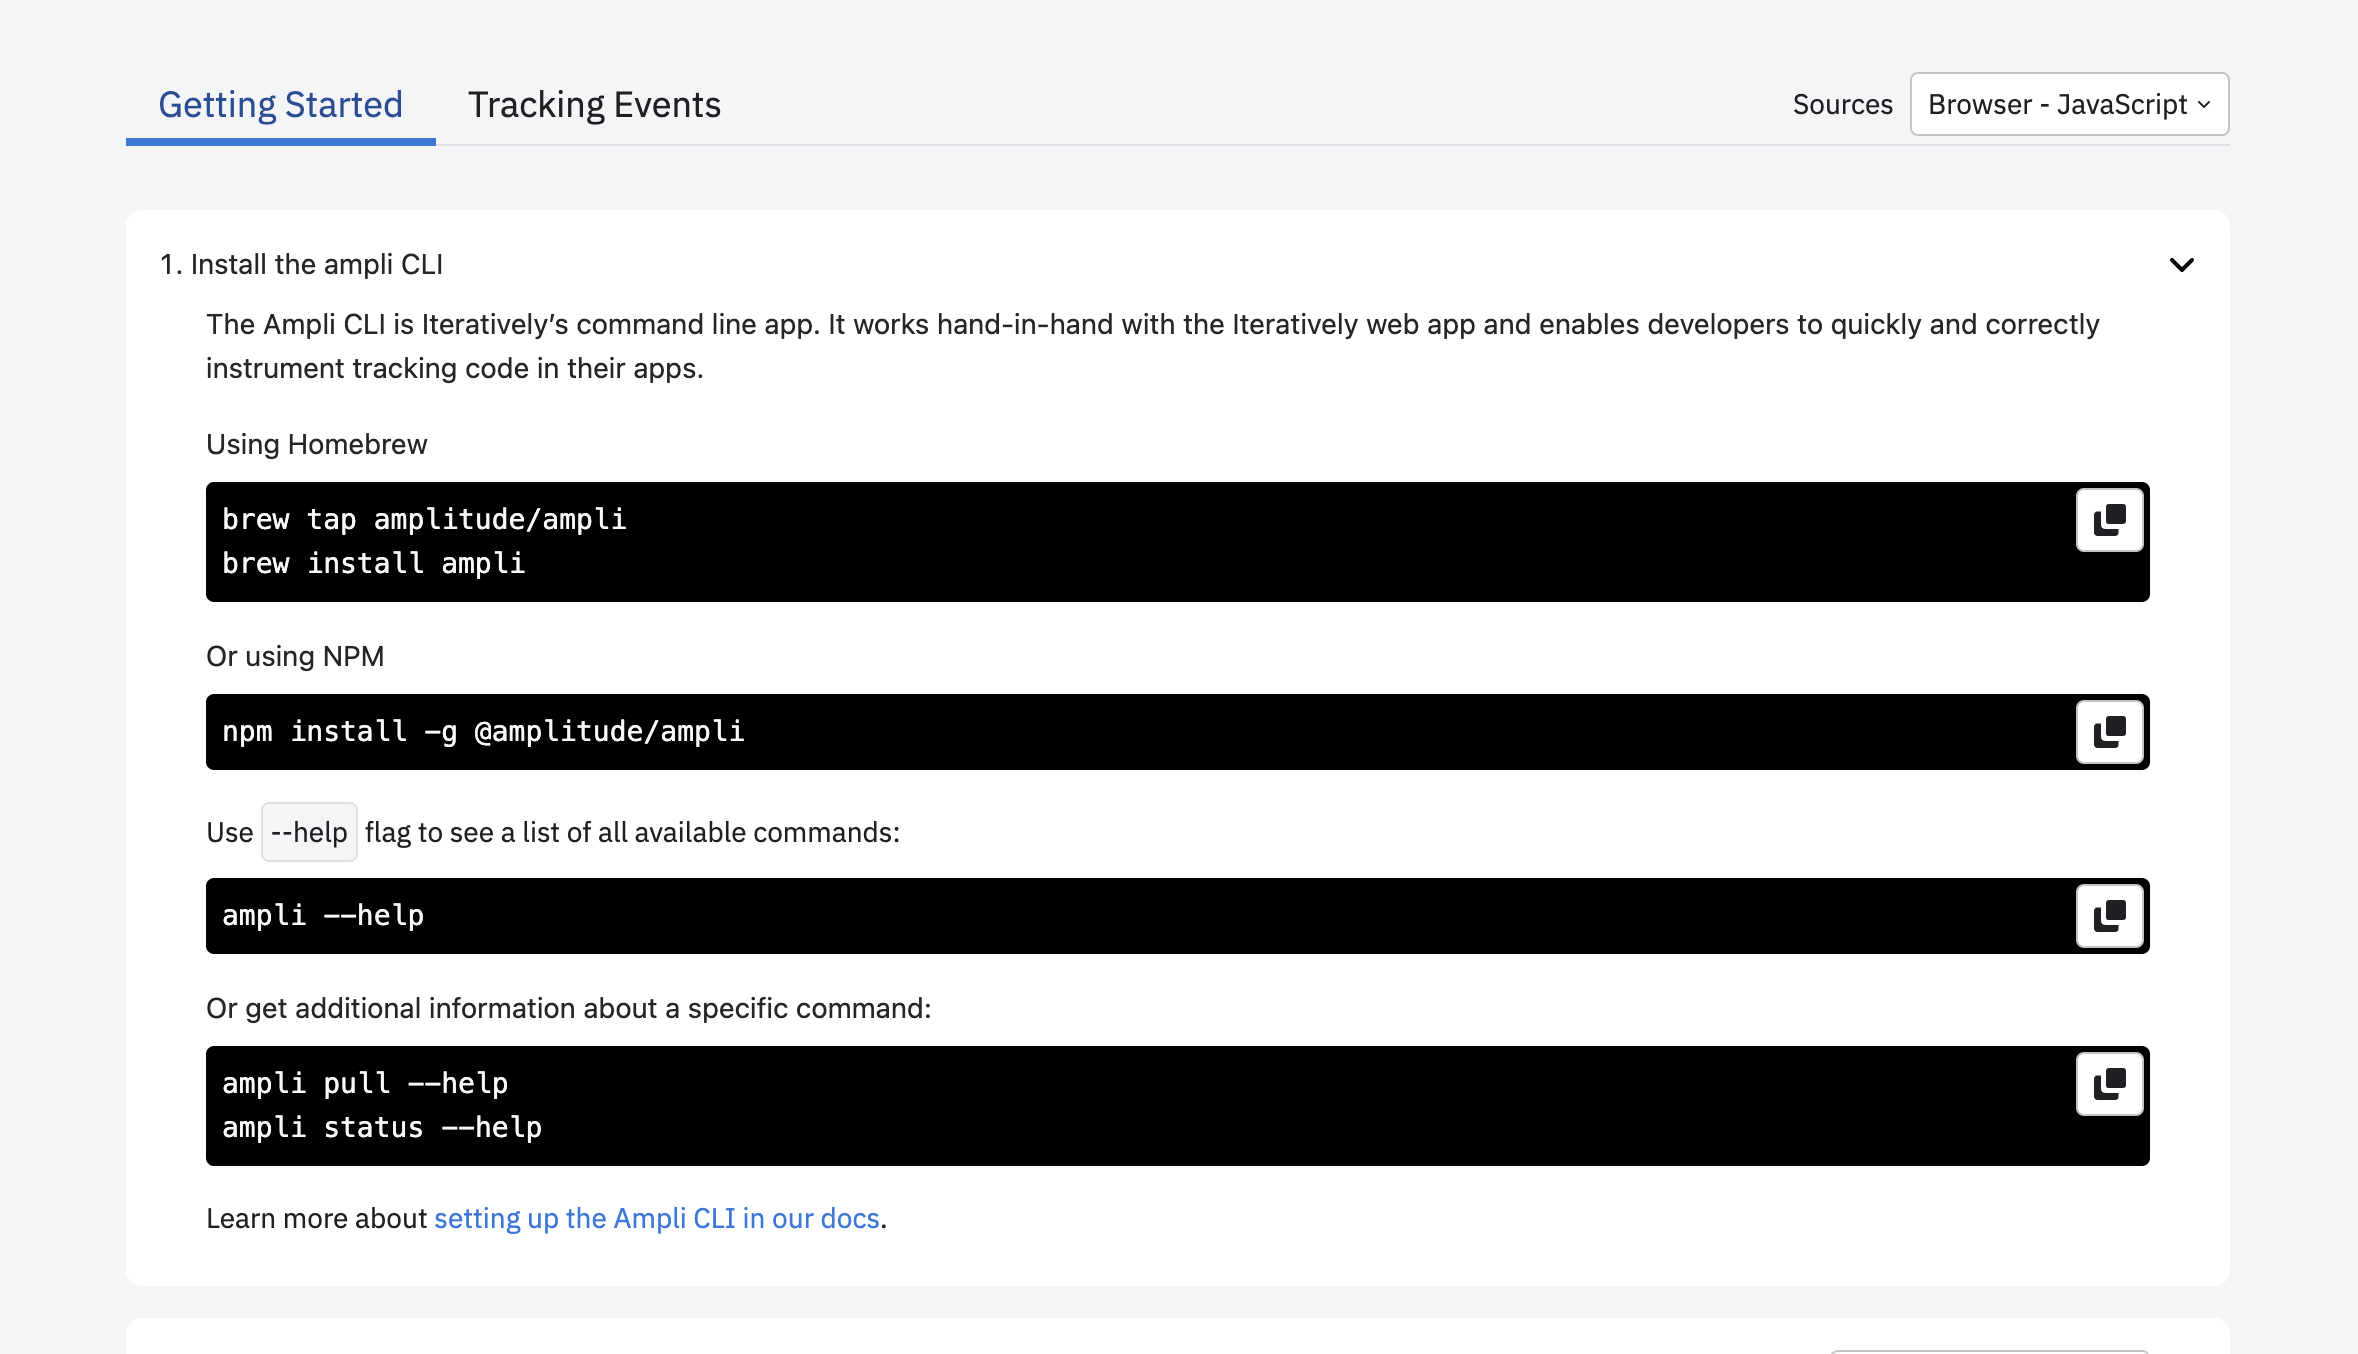Copy the ampli pull and status help commands
Screen dimensions: 2358x1354
(x=2109, y=1084)
